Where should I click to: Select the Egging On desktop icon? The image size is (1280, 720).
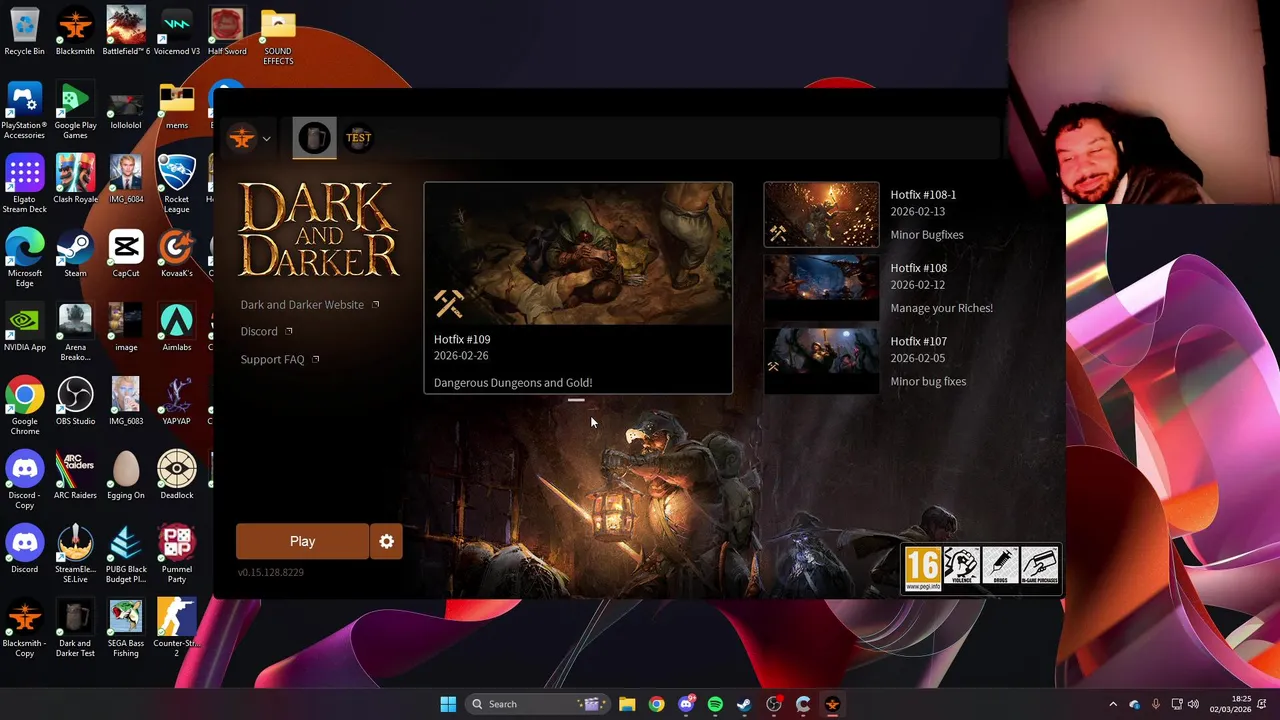tap(126, 475)
